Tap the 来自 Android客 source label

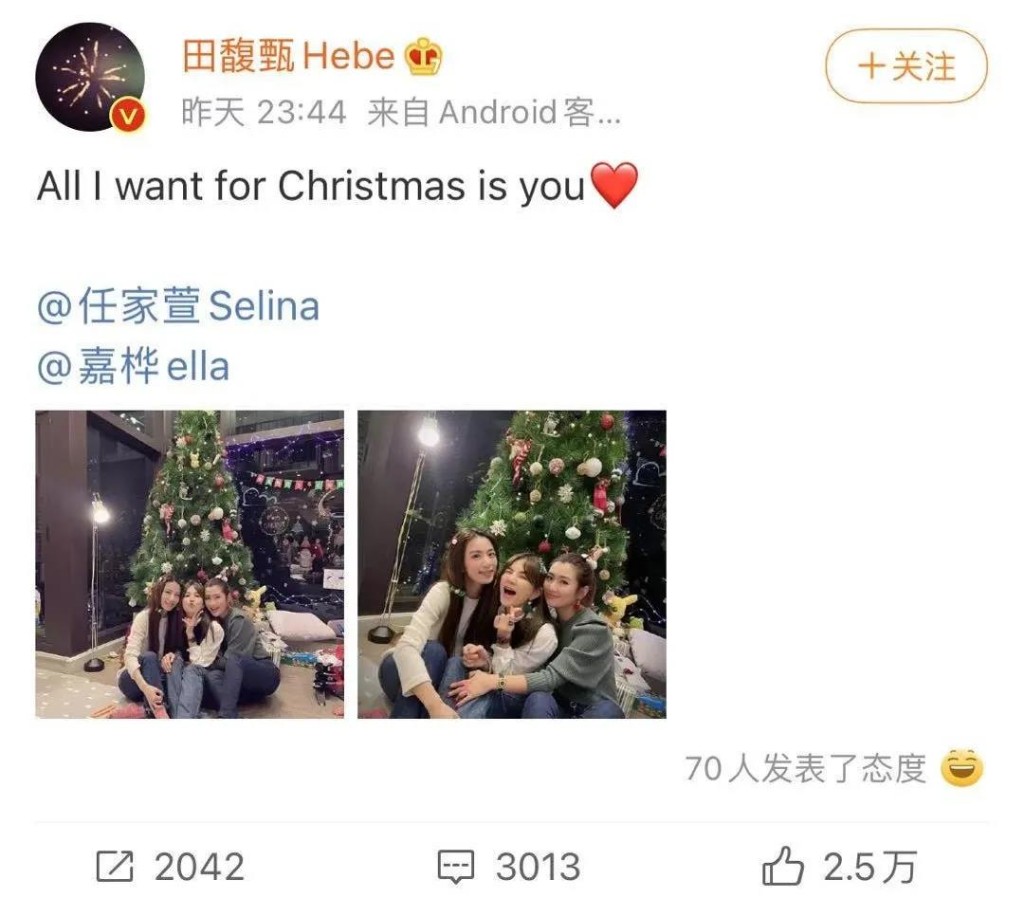[x=494, y=112]
